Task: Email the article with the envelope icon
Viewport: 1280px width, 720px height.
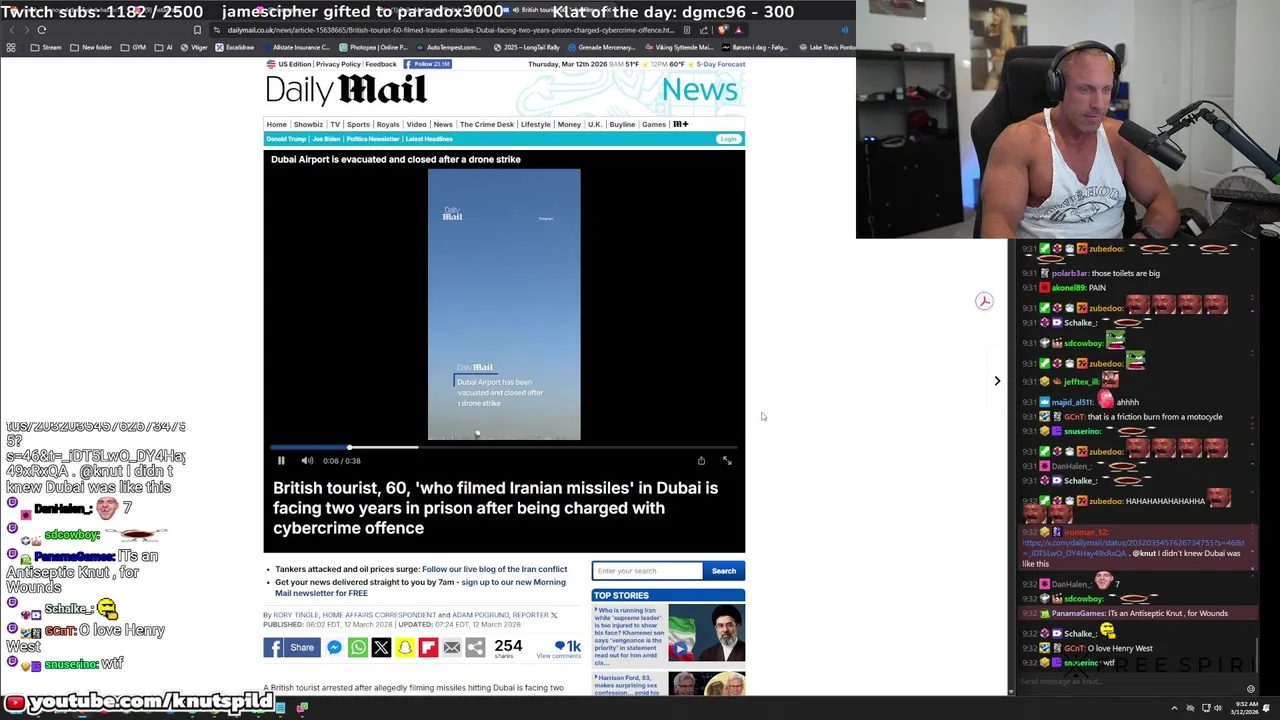Action: (x=452, y=647)
